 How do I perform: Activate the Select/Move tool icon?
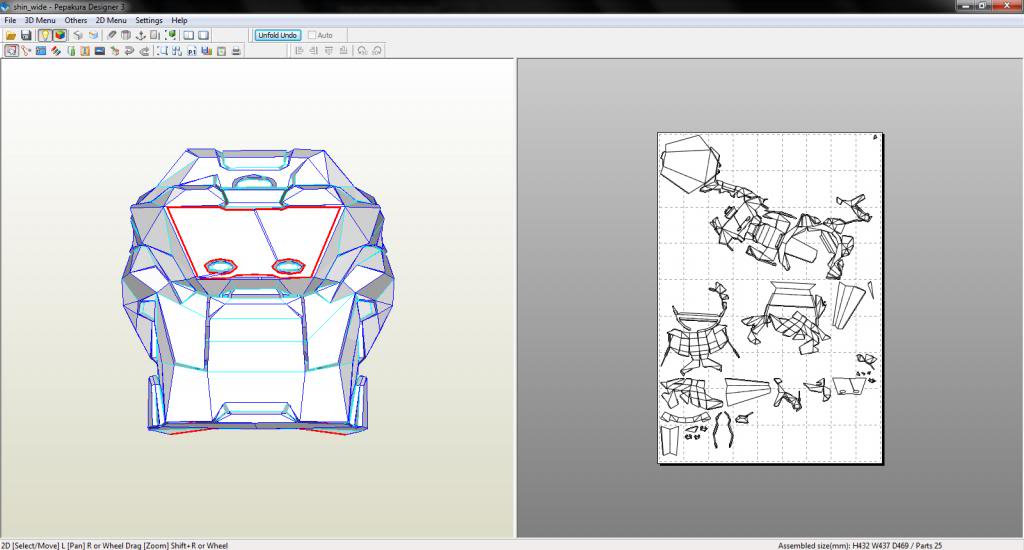pyautogui.click(x=11, y=50)
